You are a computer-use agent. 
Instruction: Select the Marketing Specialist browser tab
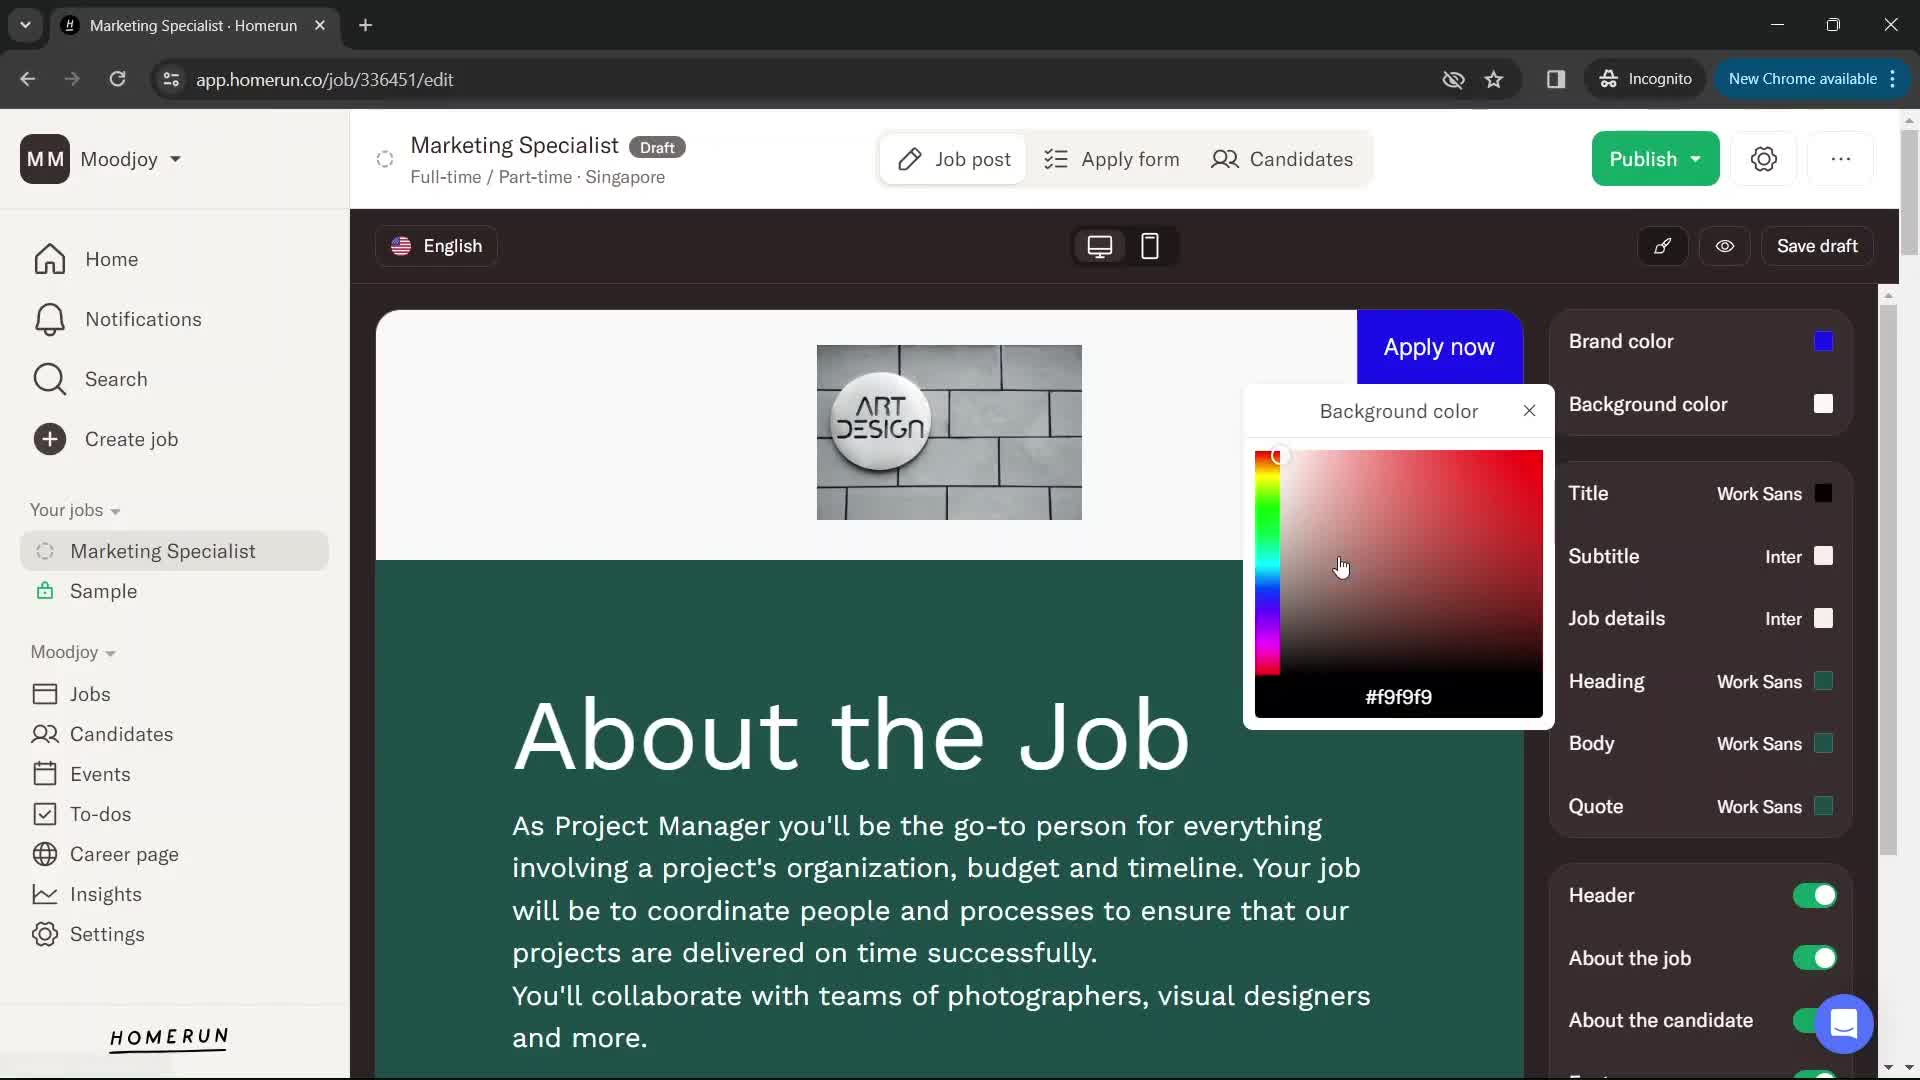point(193,25)
